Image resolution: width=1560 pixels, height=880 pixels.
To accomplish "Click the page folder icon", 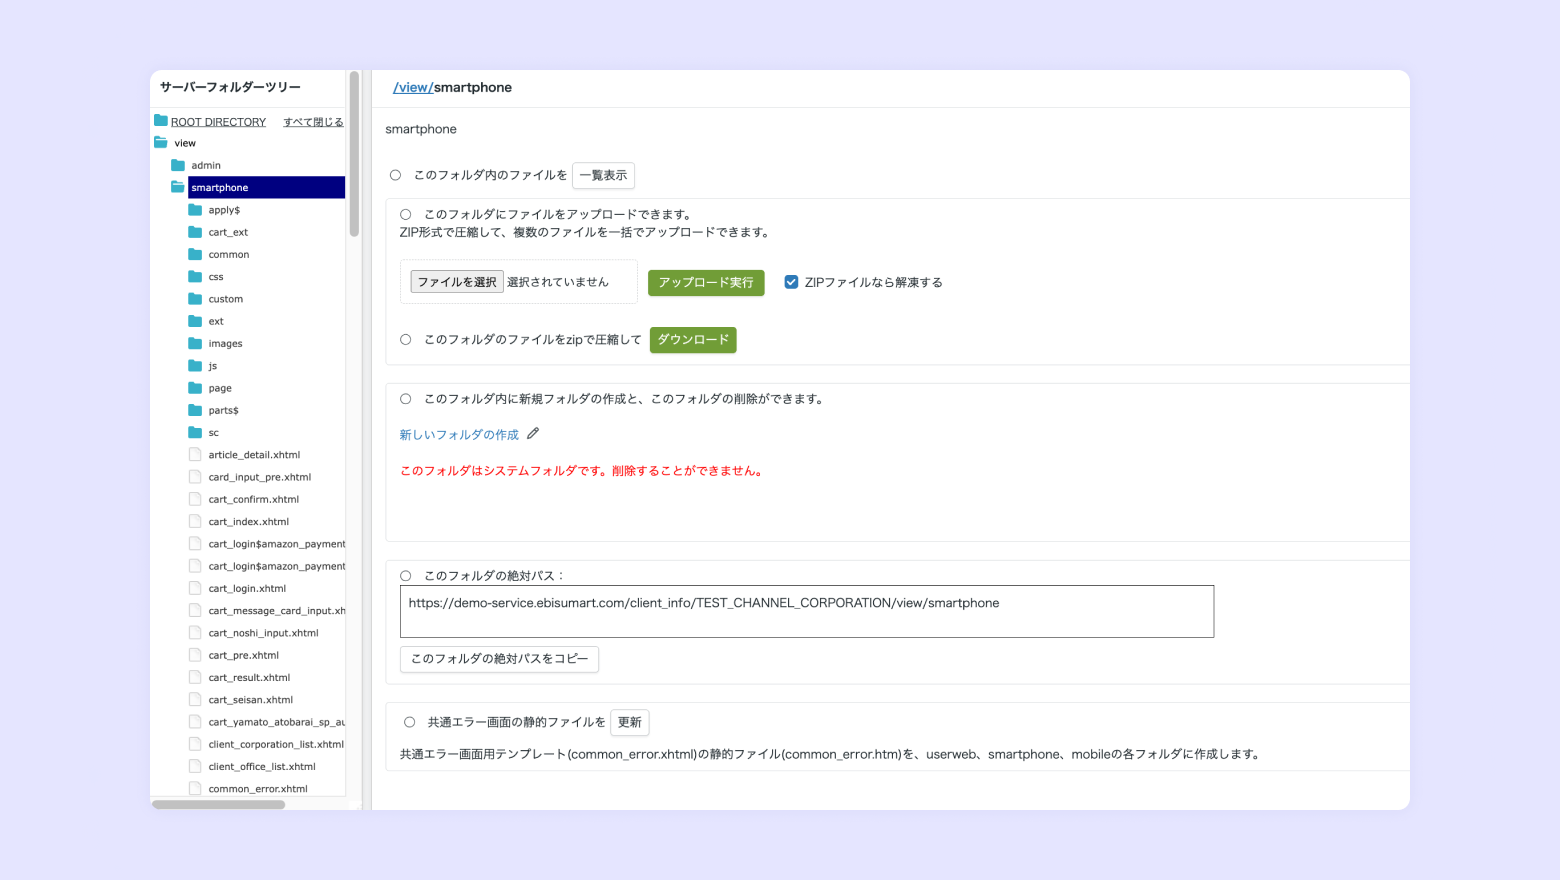I will 195,388.
